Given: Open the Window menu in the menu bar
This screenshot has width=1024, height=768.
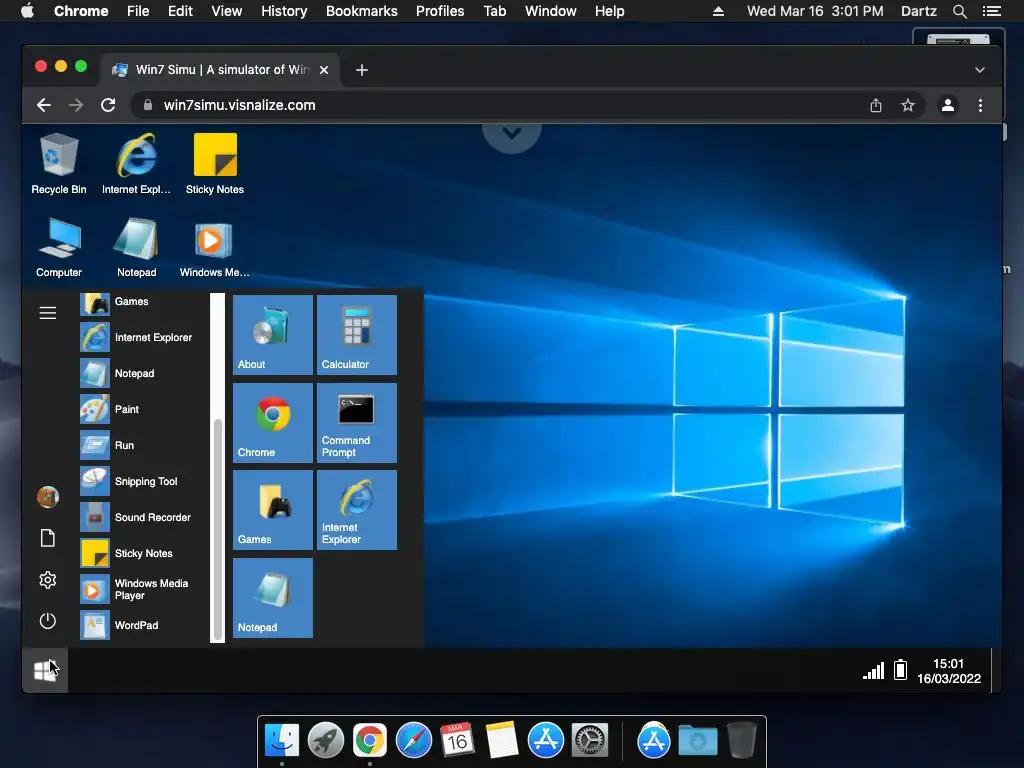Looking at the screenshot, I should tap(551, 11).
